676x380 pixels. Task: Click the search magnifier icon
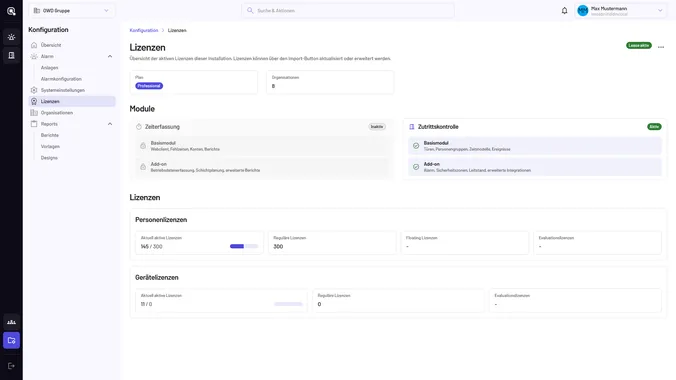coord(250,10)
